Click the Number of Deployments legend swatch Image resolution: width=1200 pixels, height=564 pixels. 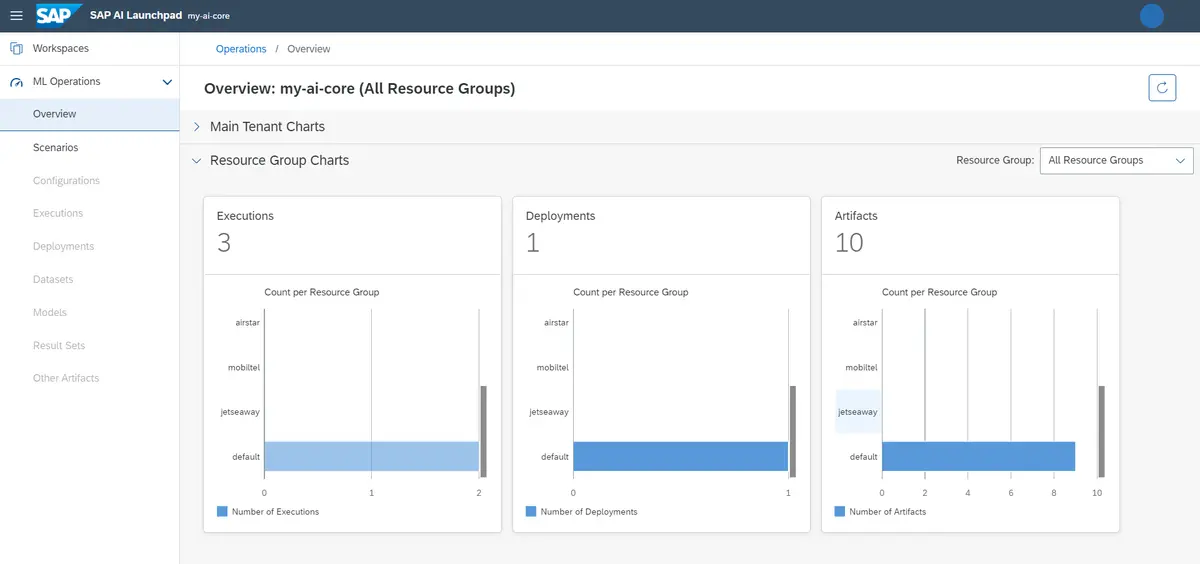pyautogui.click(x=531, y=511)
